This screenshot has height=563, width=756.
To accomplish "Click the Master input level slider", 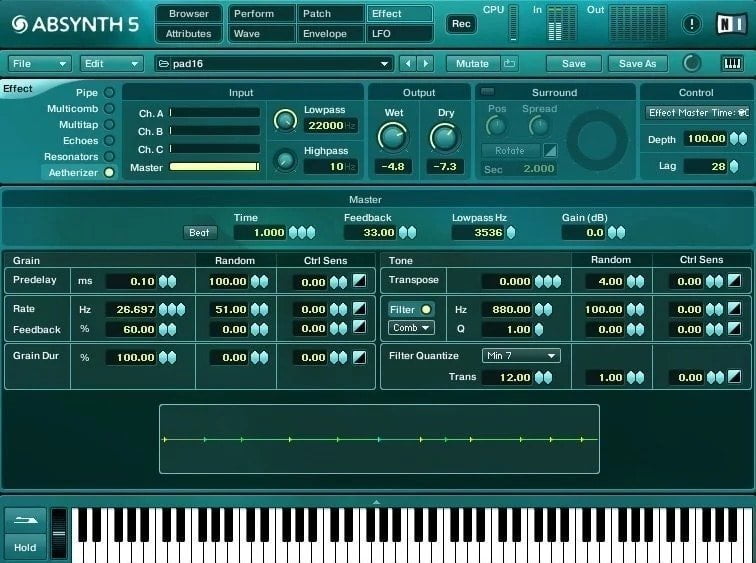I will click(x=215, y=167).
